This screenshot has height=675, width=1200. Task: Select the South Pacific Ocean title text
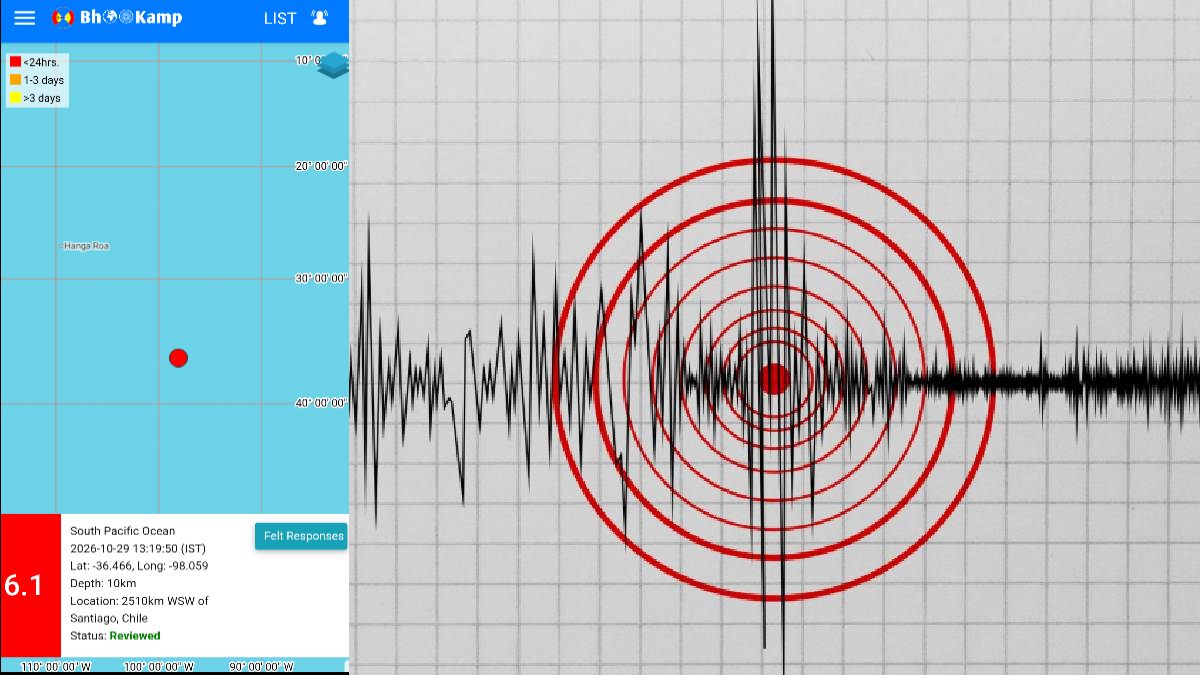(x=122, y=531)
